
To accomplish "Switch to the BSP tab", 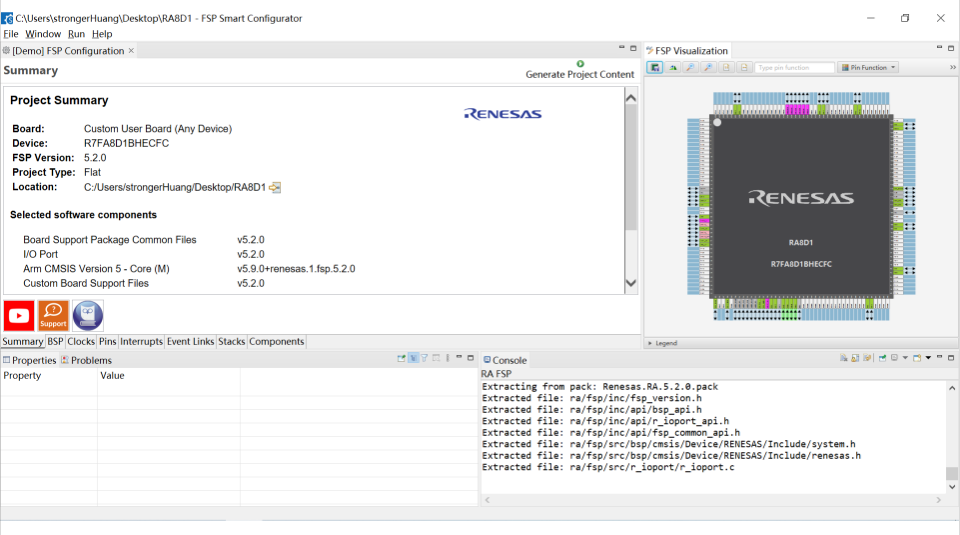I will 55,342.
